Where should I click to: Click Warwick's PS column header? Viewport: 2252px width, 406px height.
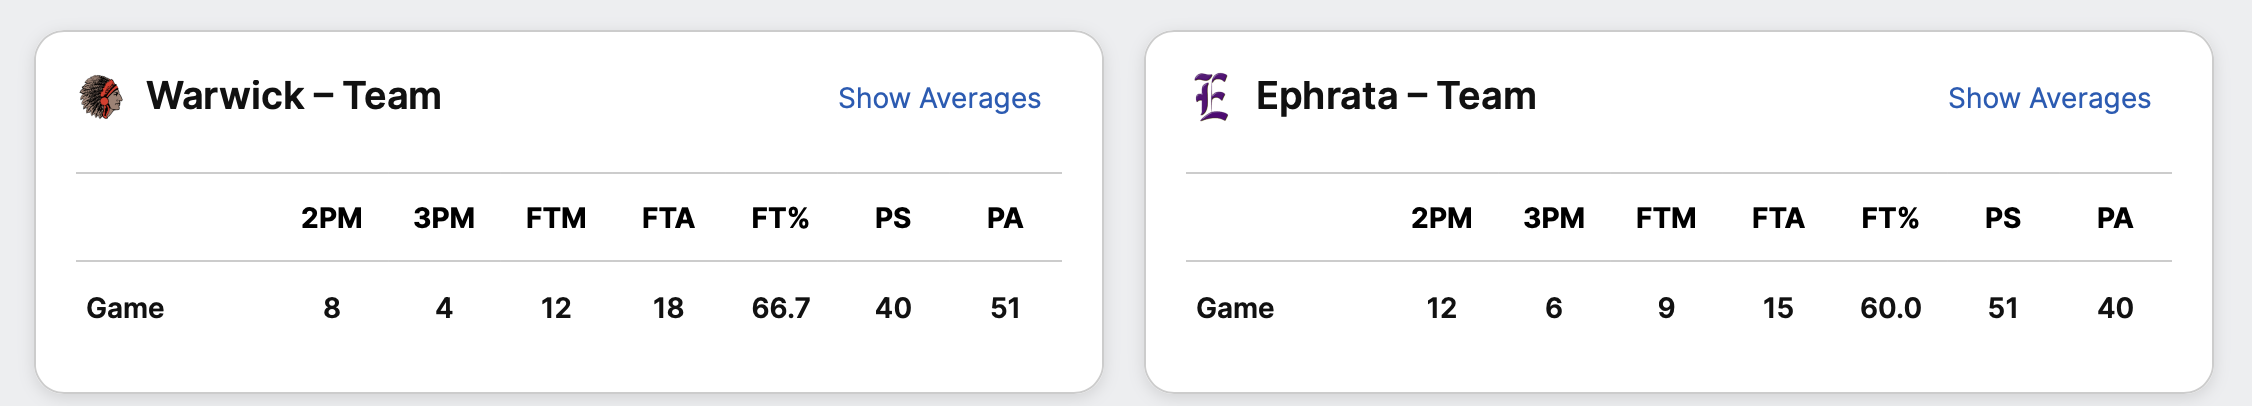(x=893, y=218)
